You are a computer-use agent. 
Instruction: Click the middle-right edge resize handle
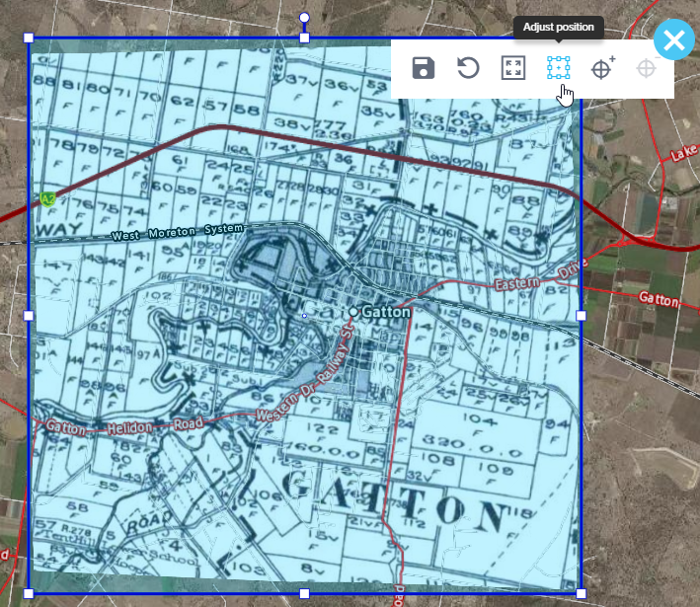[x=582, y=315]
